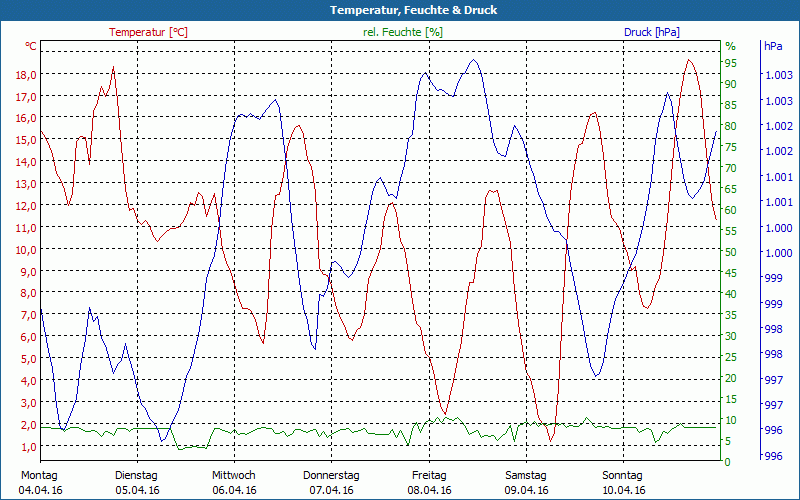Screen dimensions: 800x500
Task: Click the '12,0' temperature axis value
Action: click(26, 206)
